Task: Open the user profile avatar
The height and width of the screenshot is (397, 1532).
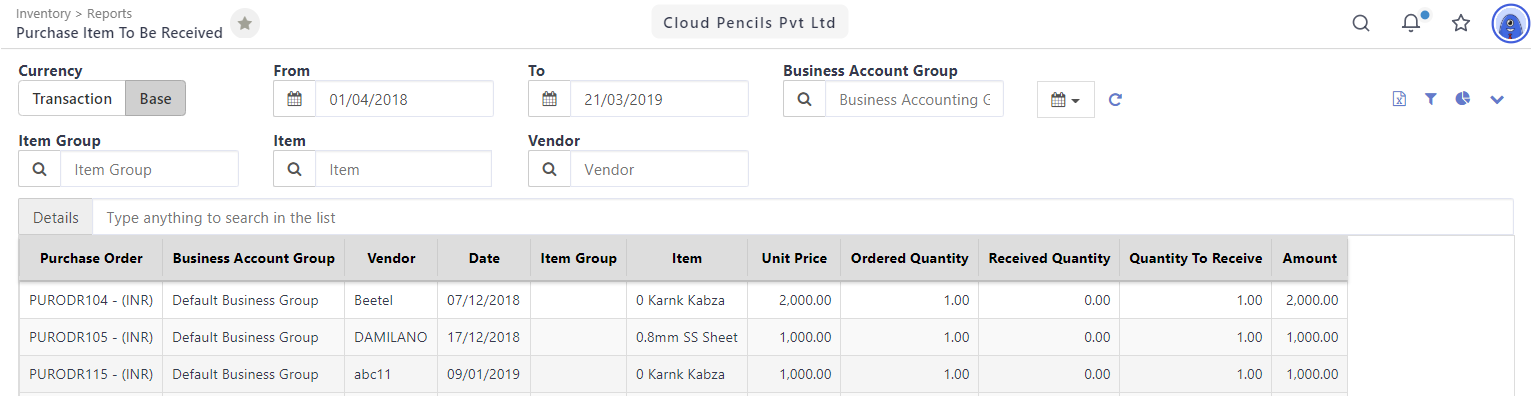Action: pyautogui.click(x=1510, y=23)
